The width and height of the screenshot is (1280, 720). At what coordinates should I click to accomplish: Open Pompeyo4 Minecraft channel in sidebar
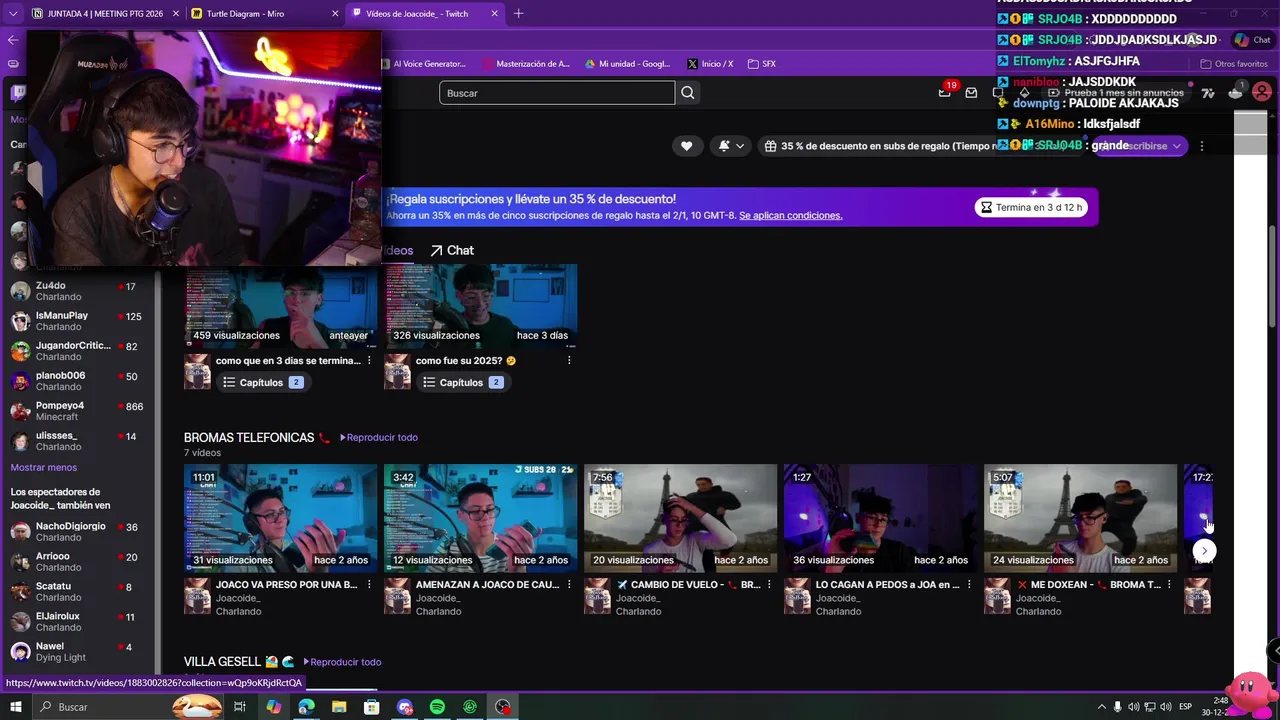click(x=78, y=411)
